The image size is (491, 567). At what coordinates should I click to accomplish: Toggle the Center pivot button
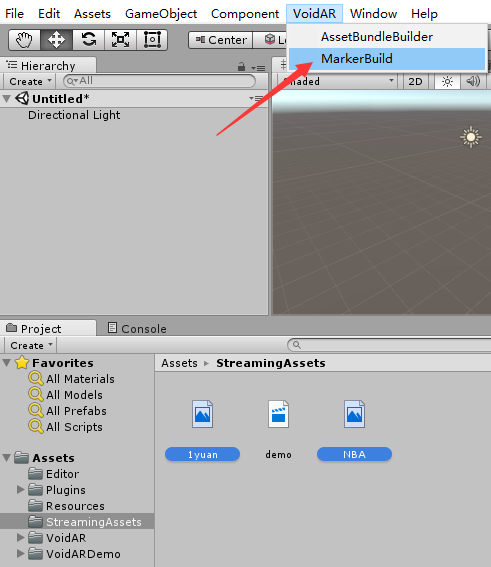tap(220, 40)
